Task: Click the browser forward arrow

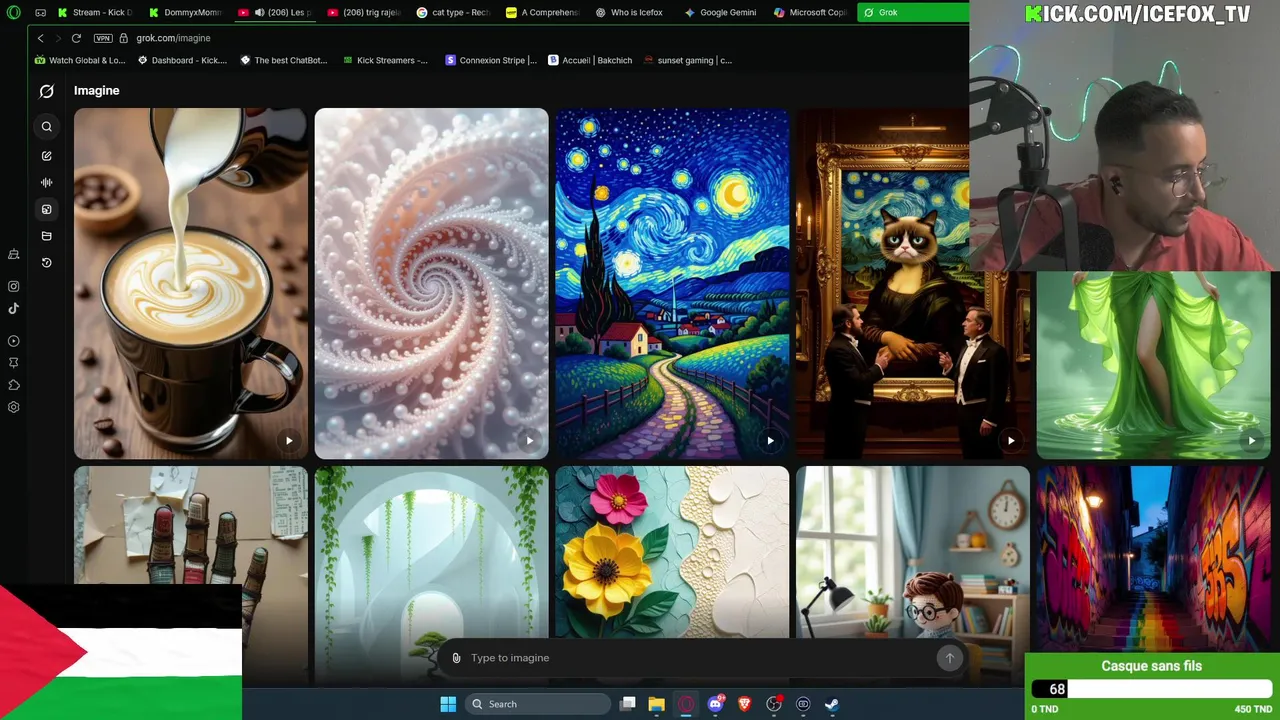Action: coord(57,38)
